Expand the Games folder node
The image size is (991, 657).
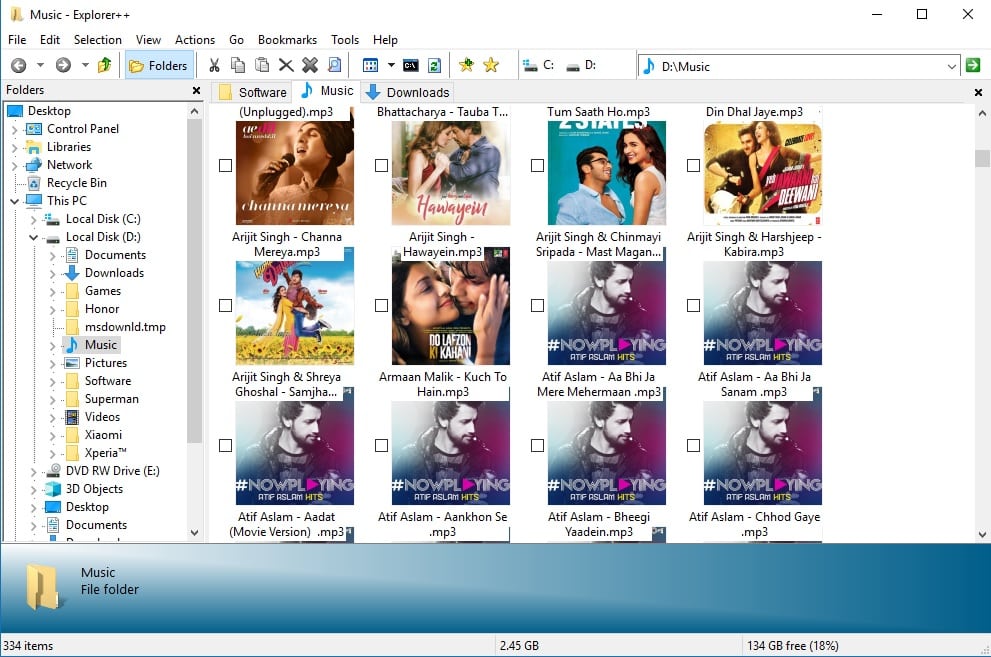[52, 291]
